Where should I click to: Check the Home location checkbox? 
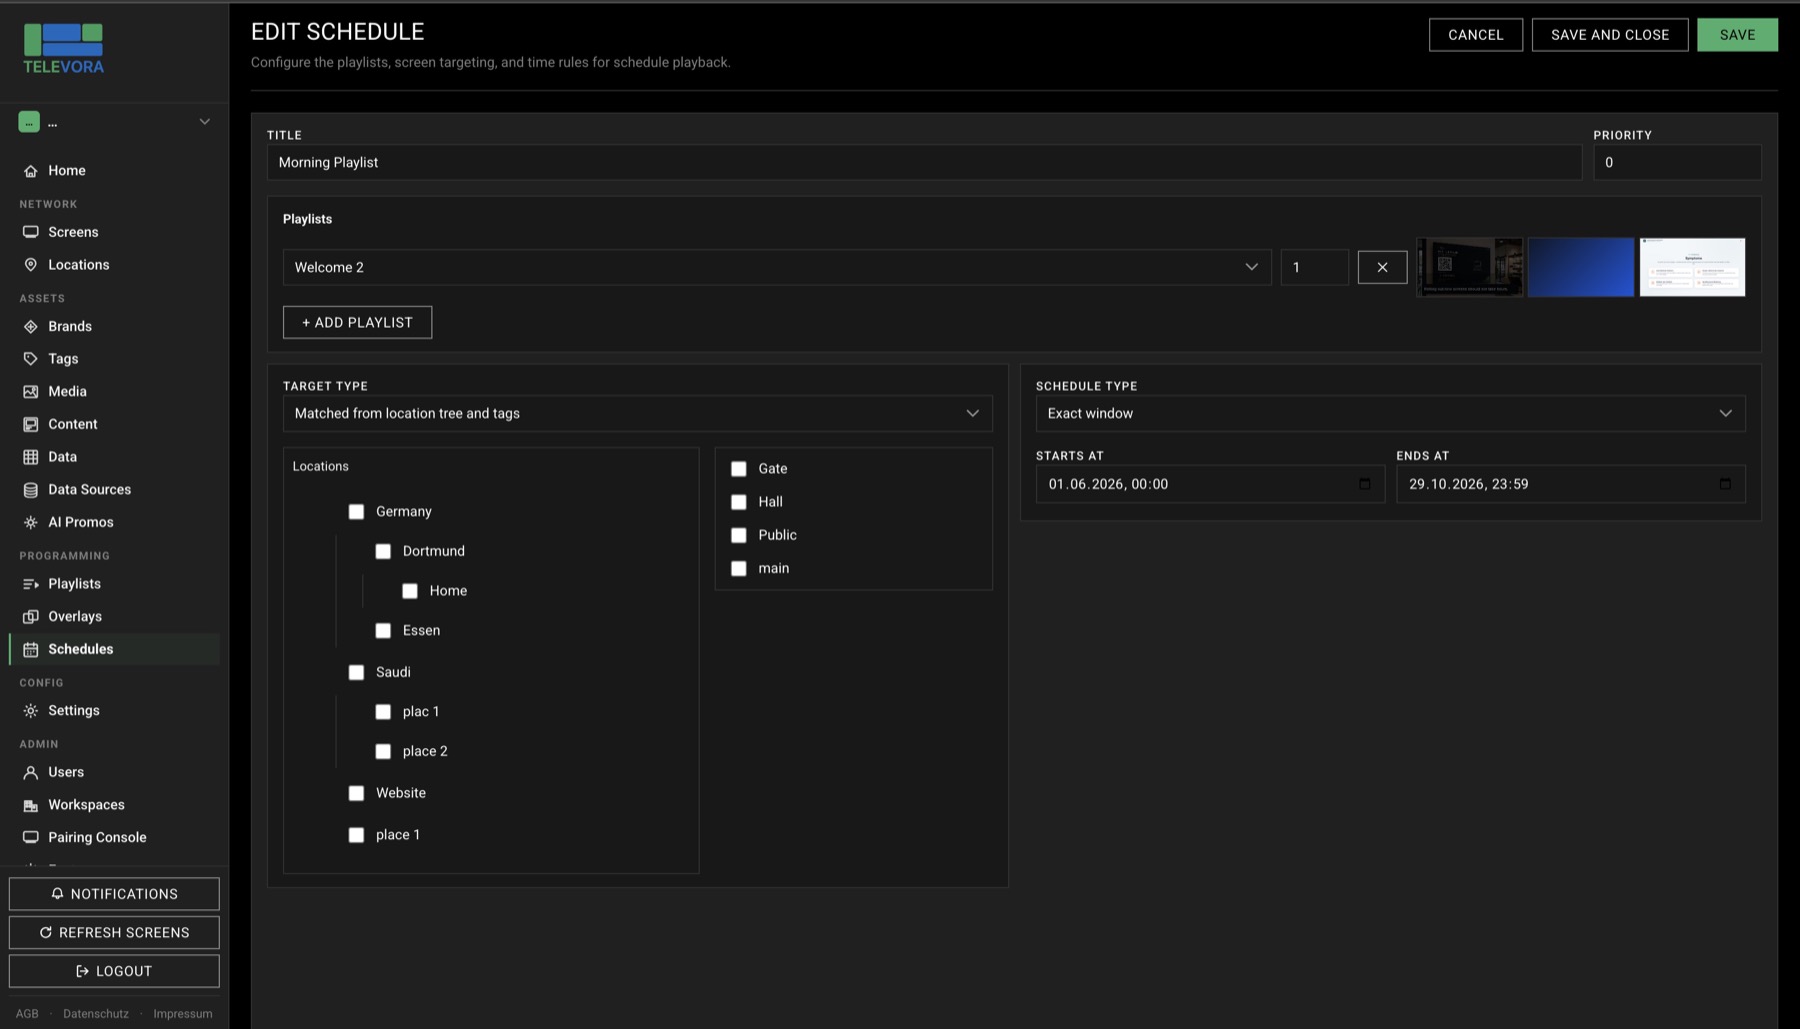click(410, 591)
